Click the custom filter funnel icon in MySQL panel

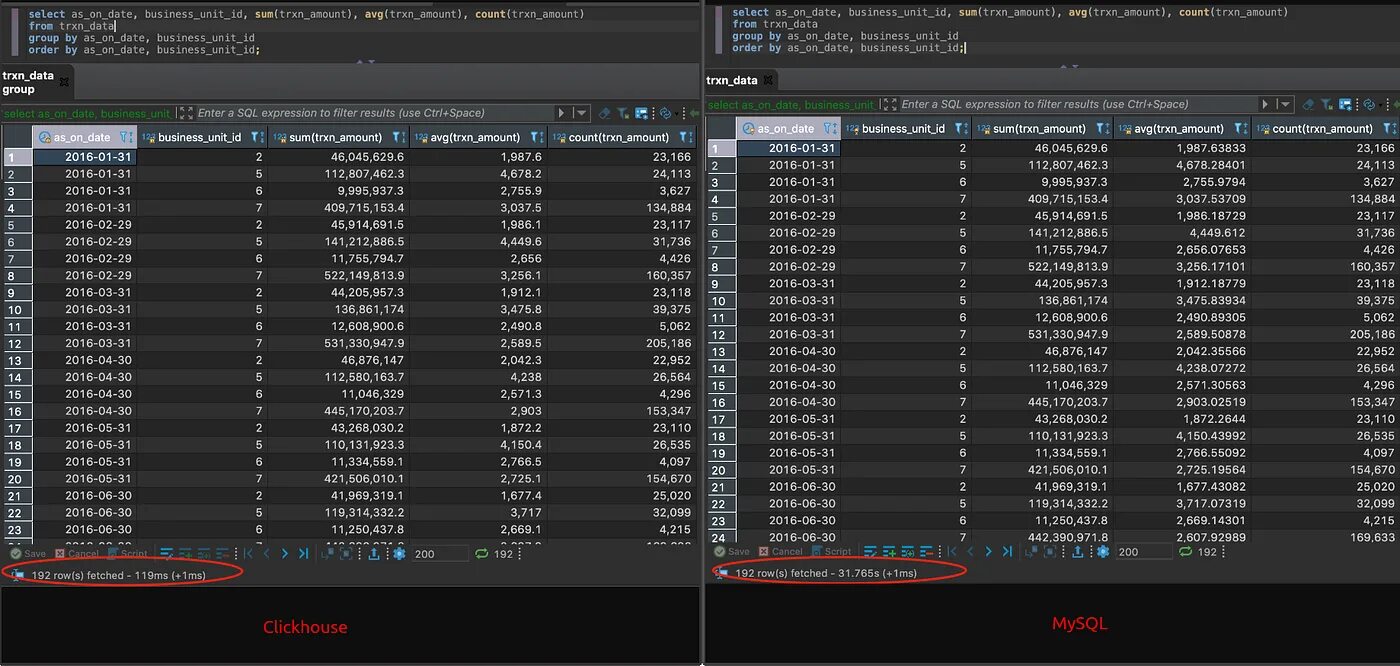[1327, 104]
